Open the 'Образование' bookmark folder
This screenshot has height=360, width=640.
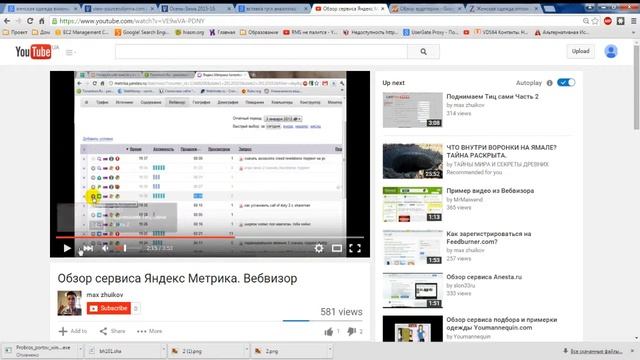point(259,32)
